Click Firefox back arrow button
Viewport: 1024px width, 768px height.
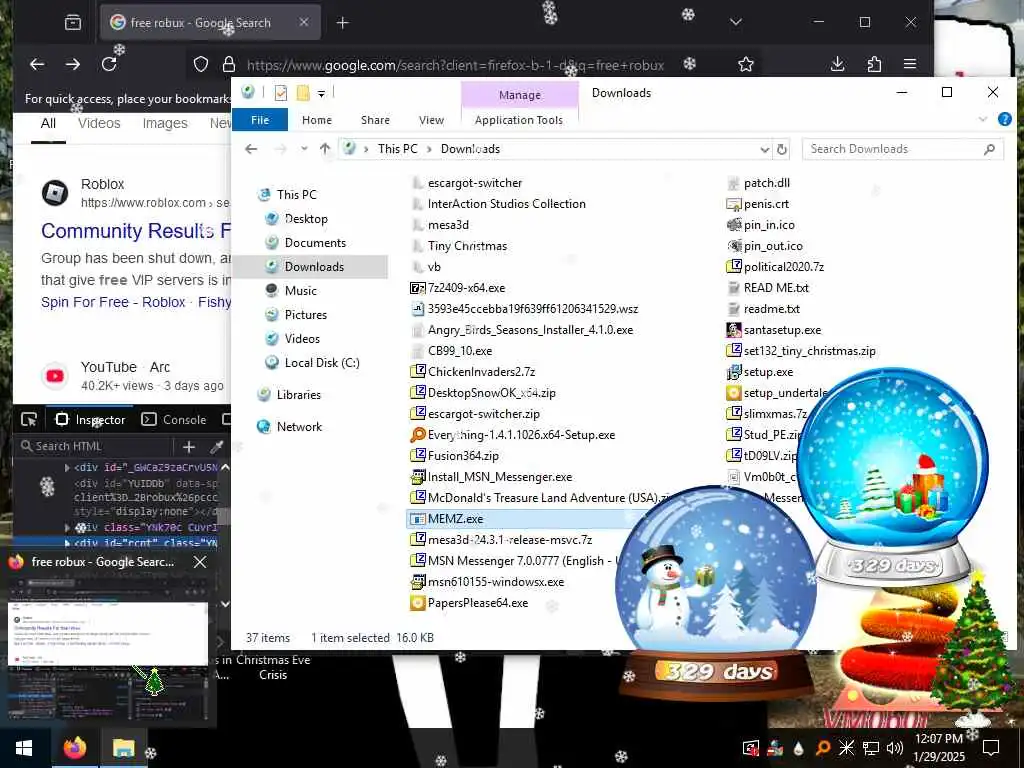click(x=37, y=64)
